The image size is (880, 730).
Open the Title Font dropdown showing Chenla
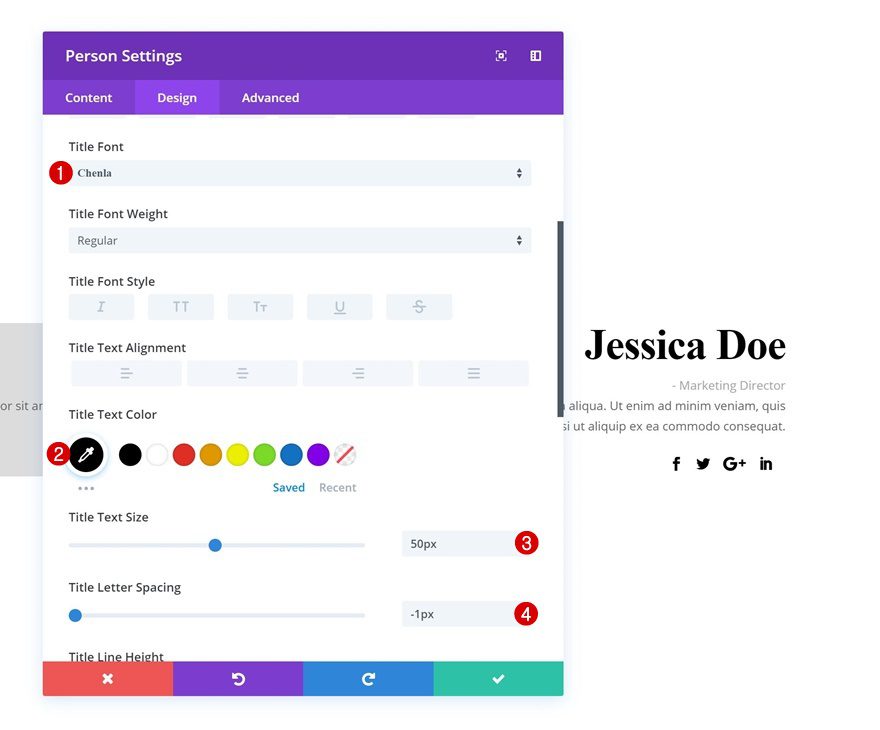(x=299, y=172)
